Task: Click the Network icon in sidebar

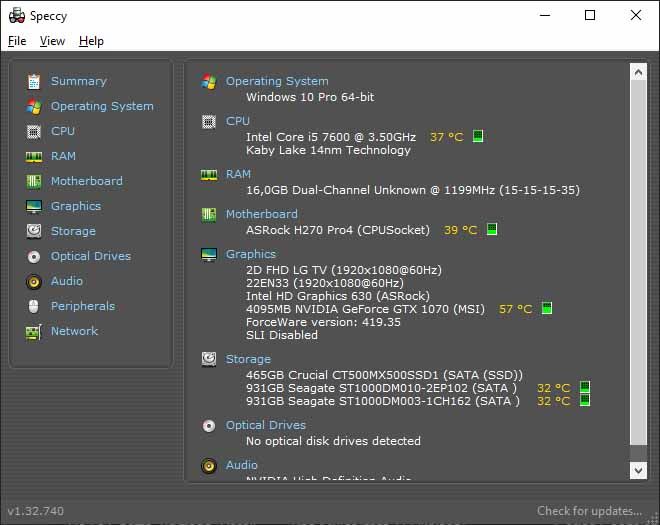Action: (34, 331)
